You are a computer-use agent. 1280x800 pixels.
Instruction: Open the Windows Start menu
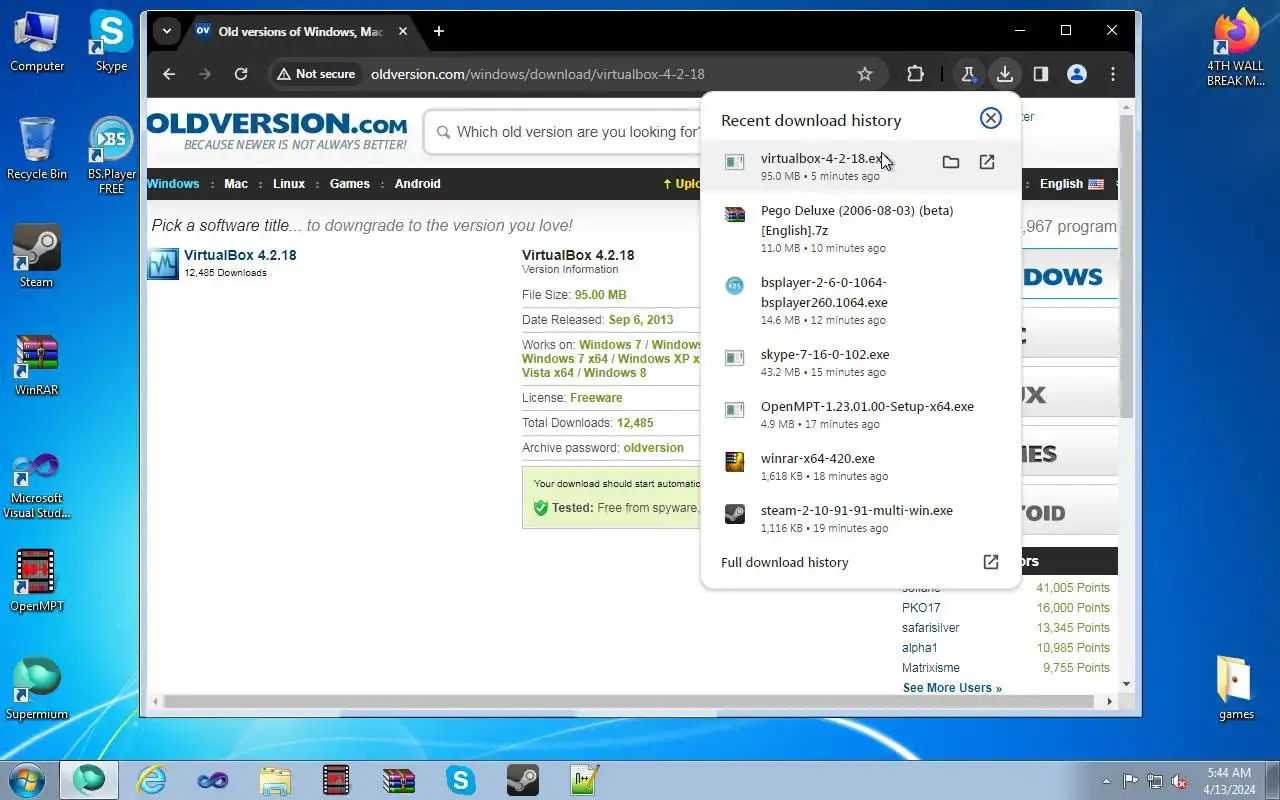coord(27,780)
